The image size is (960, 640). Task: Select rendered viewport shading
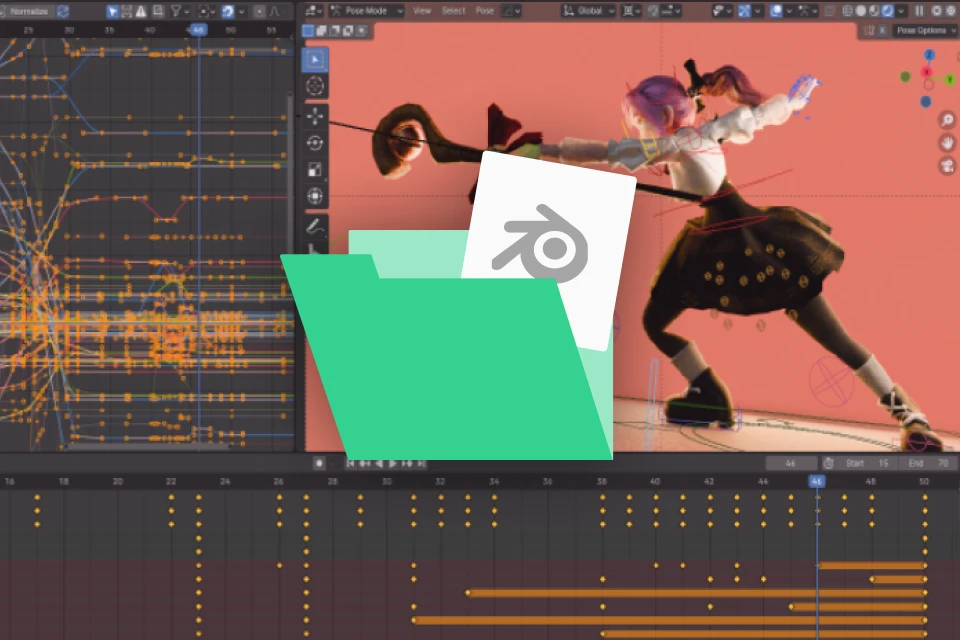click(x=887, y=11)
